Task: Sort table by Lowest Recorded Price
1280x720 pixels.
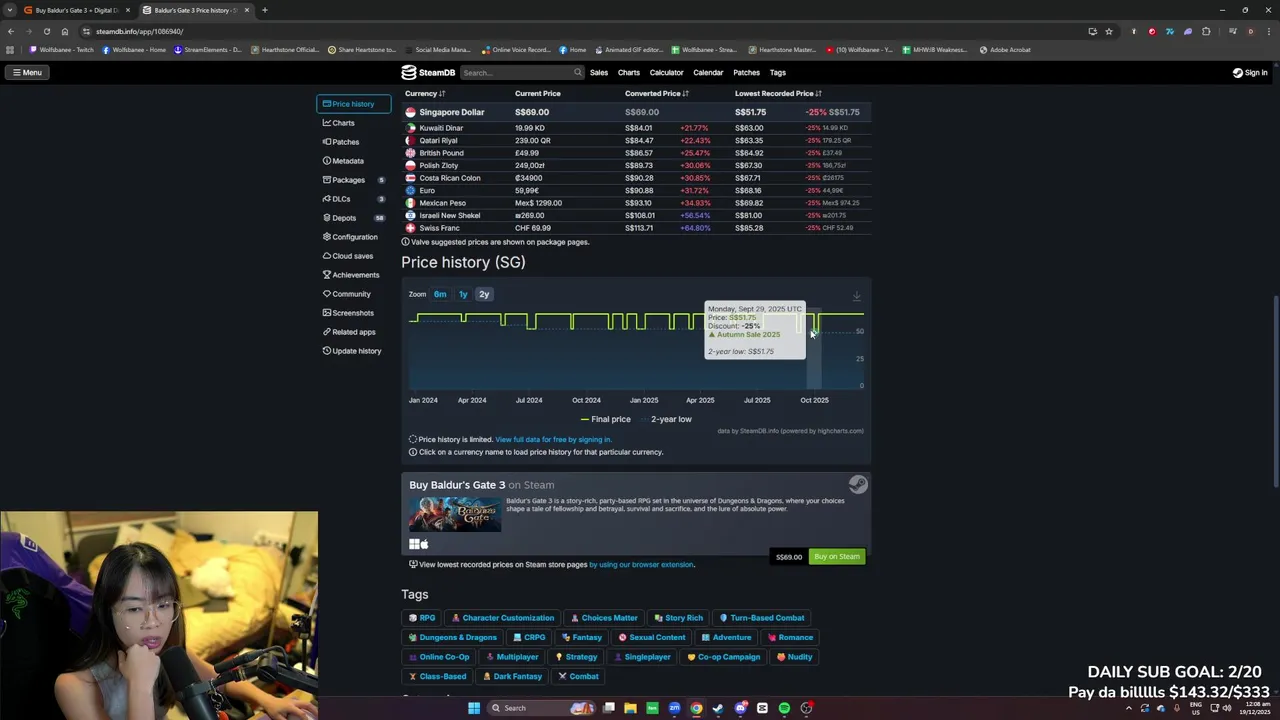Action: point(778,94)
